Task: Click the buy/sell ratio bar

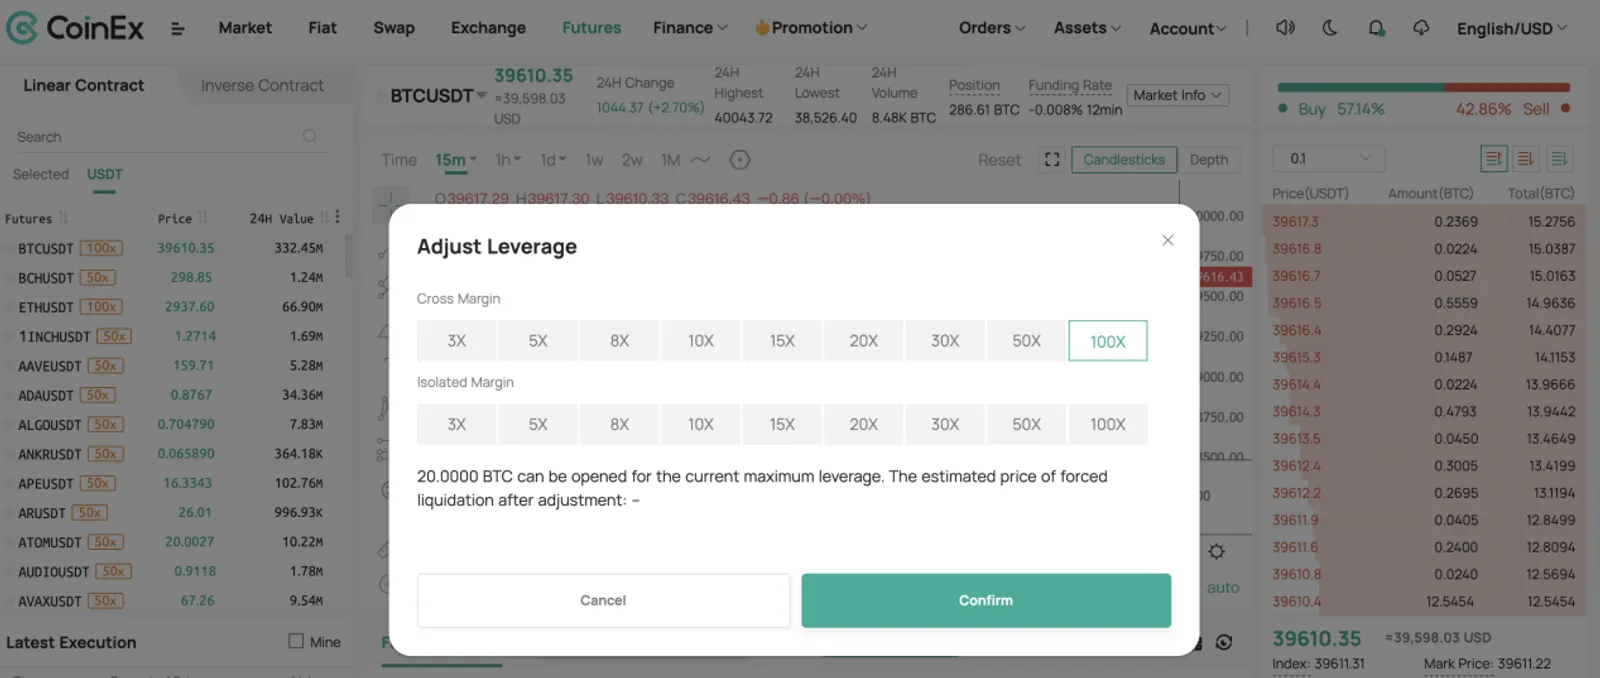Action: pyautogui.click(x=1423, y=87)
